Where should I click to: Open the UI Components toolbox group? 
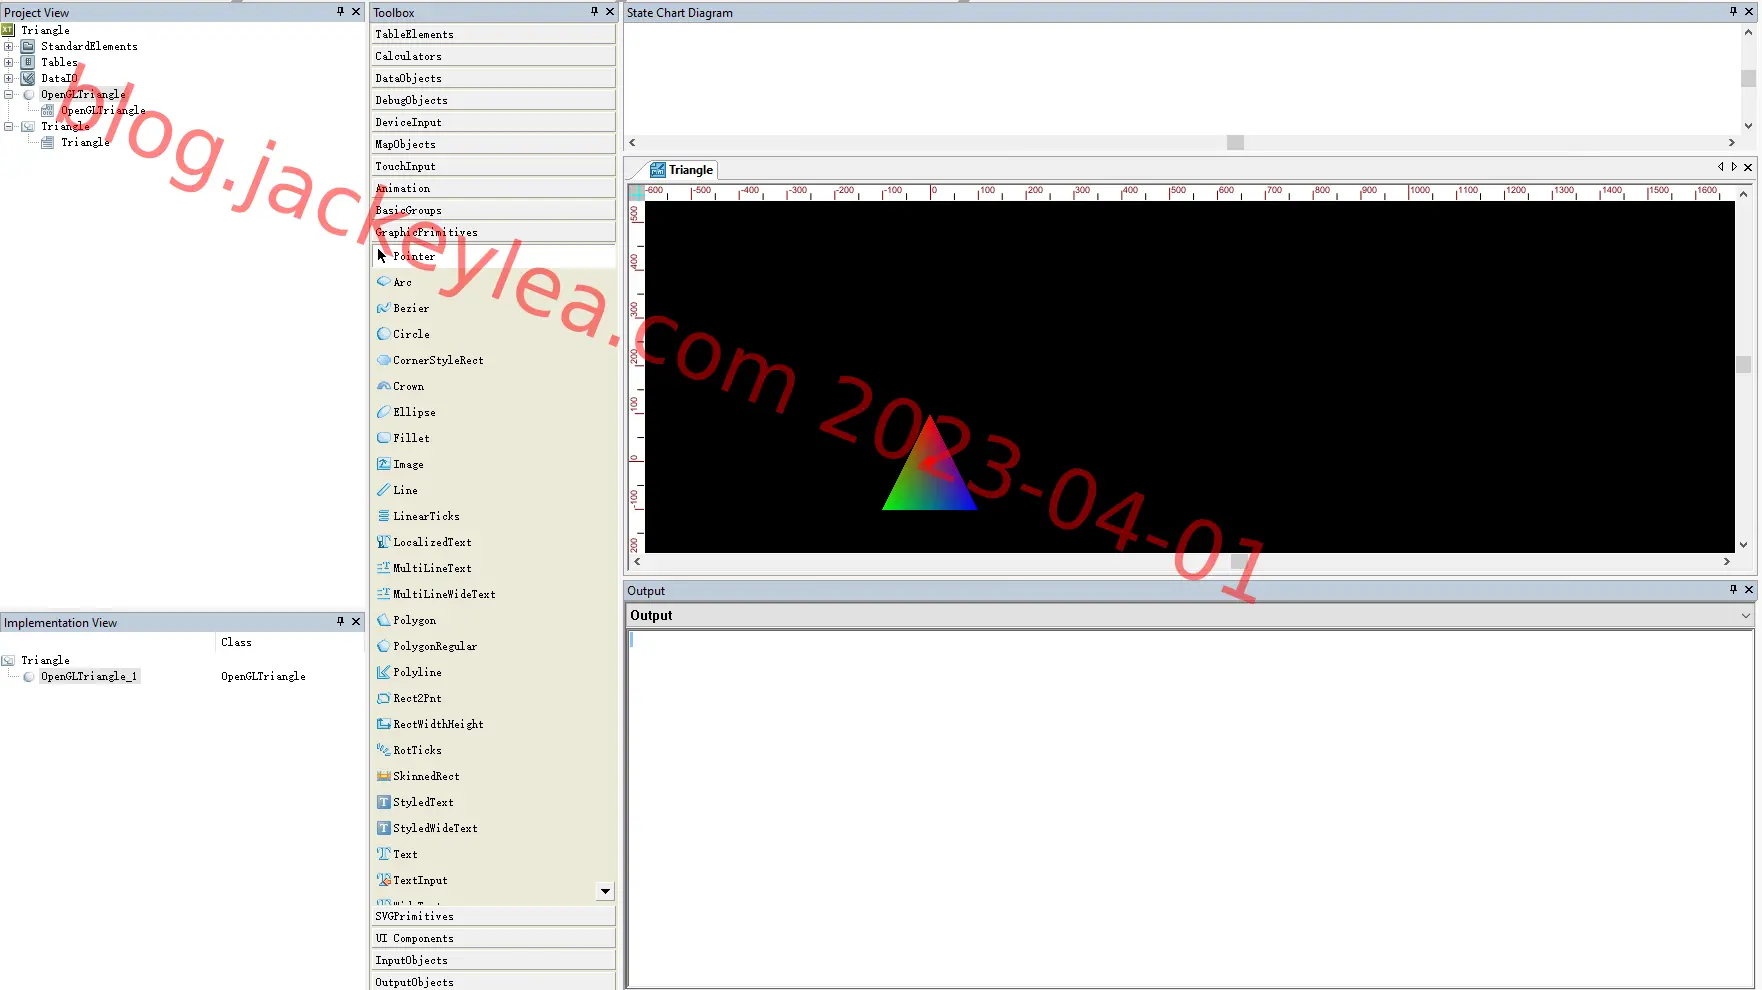point(494,938)
